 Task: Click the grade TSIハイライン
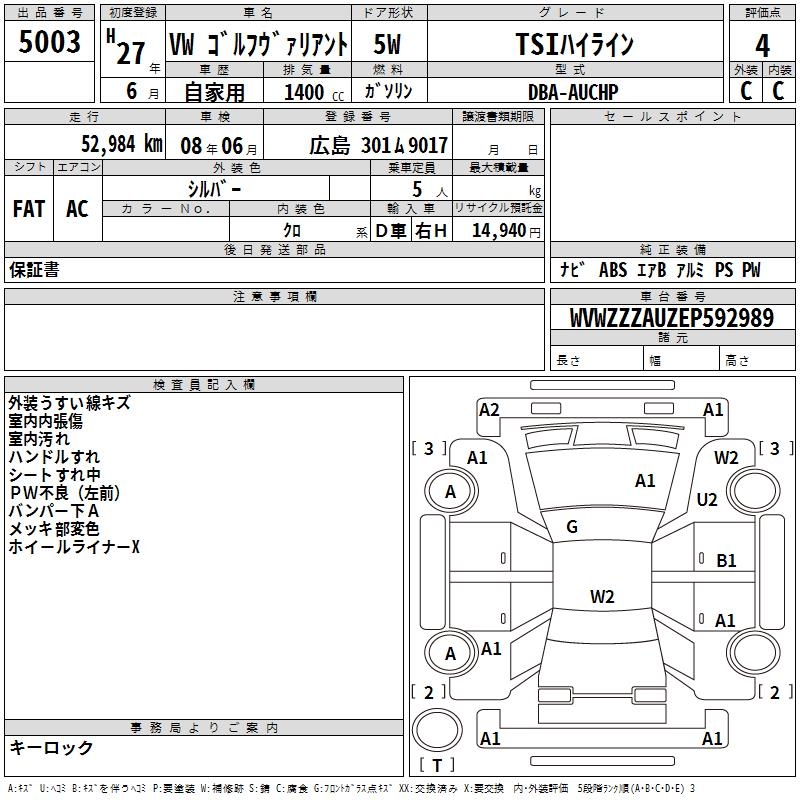pos(574,44)
